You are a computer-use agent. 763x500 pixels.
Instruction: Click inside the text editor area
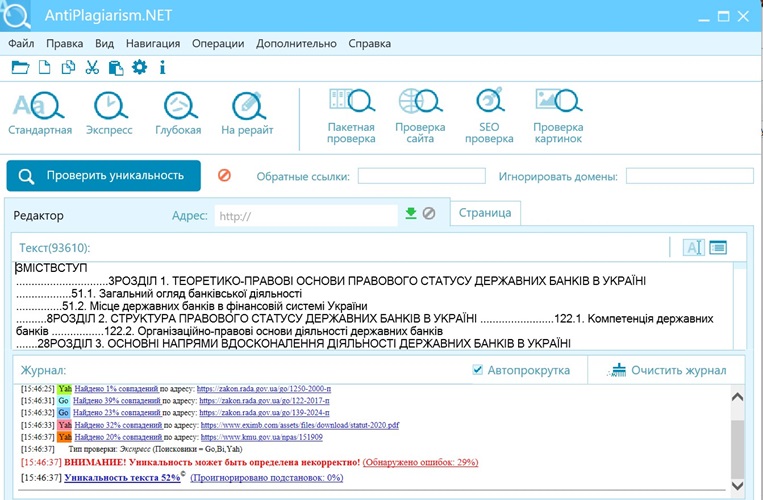373,306
